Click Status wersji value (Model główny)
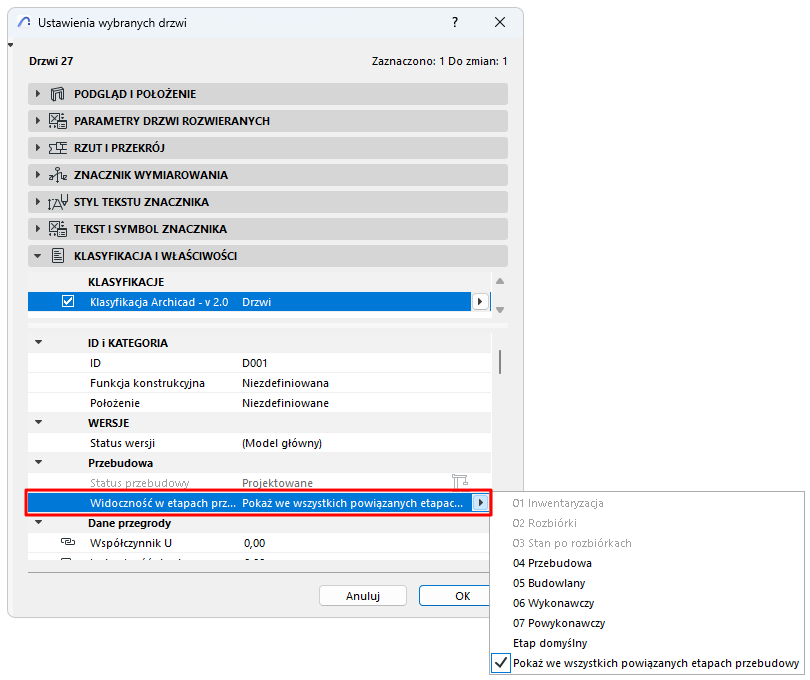This screenshot has height=680, width=810. (282, 443)
